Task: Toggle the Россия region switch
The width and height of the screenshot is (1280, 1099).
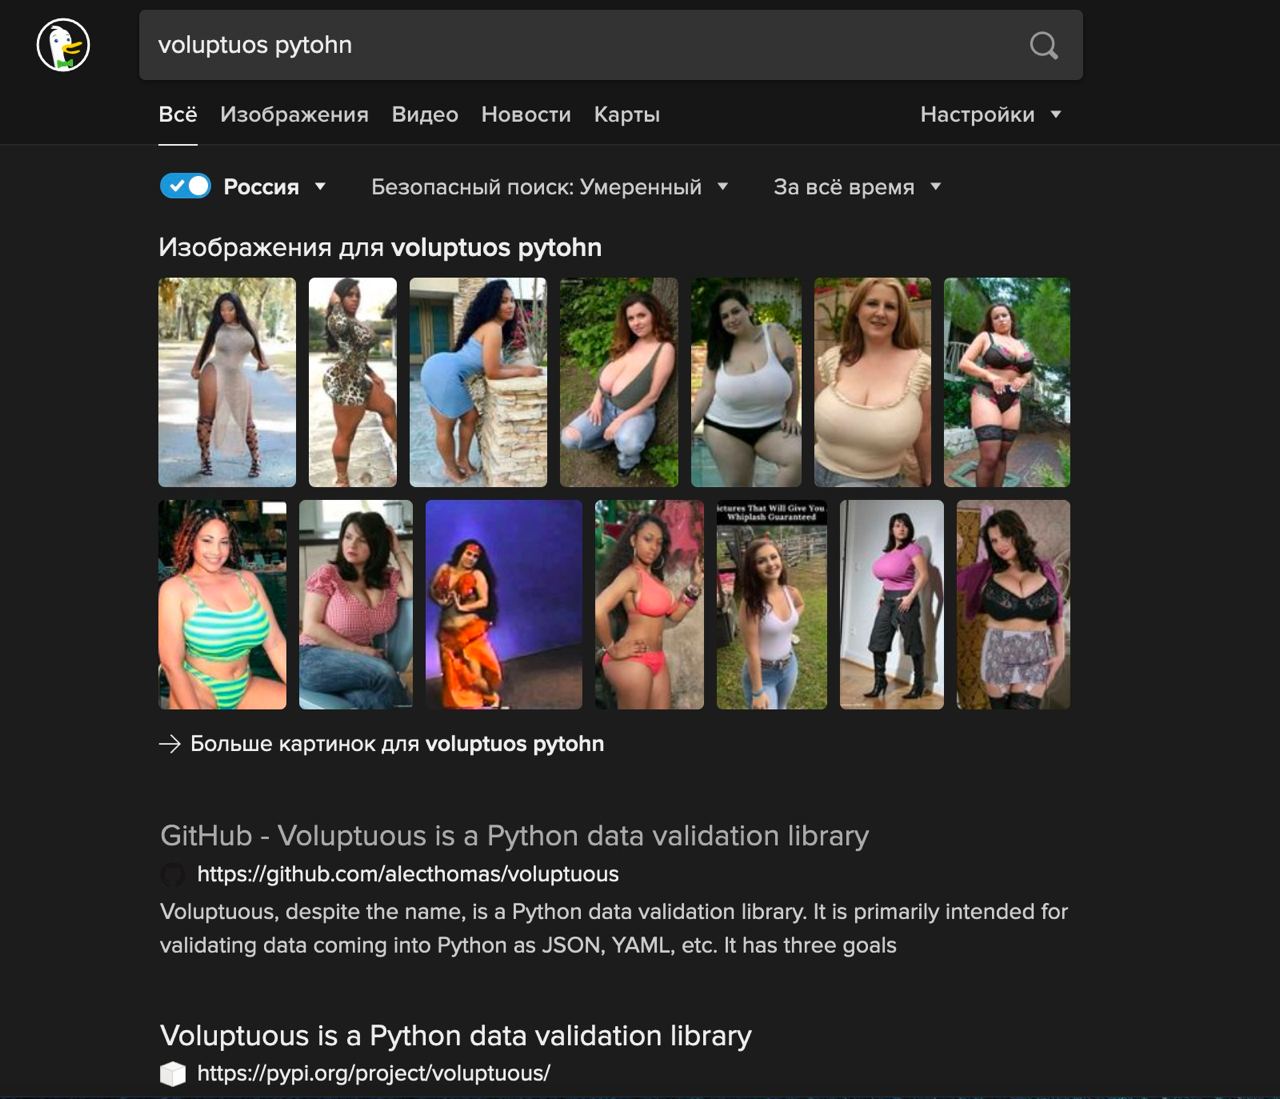Action: [x=186, y=186]
